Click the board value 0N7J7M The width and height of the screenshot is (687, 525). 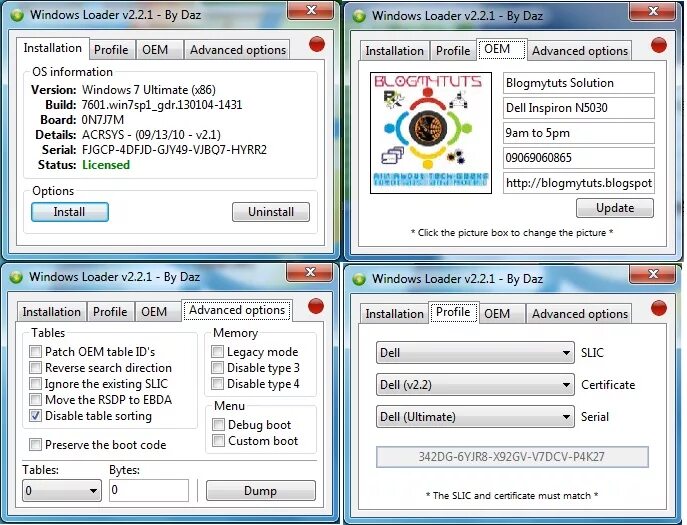103,120
